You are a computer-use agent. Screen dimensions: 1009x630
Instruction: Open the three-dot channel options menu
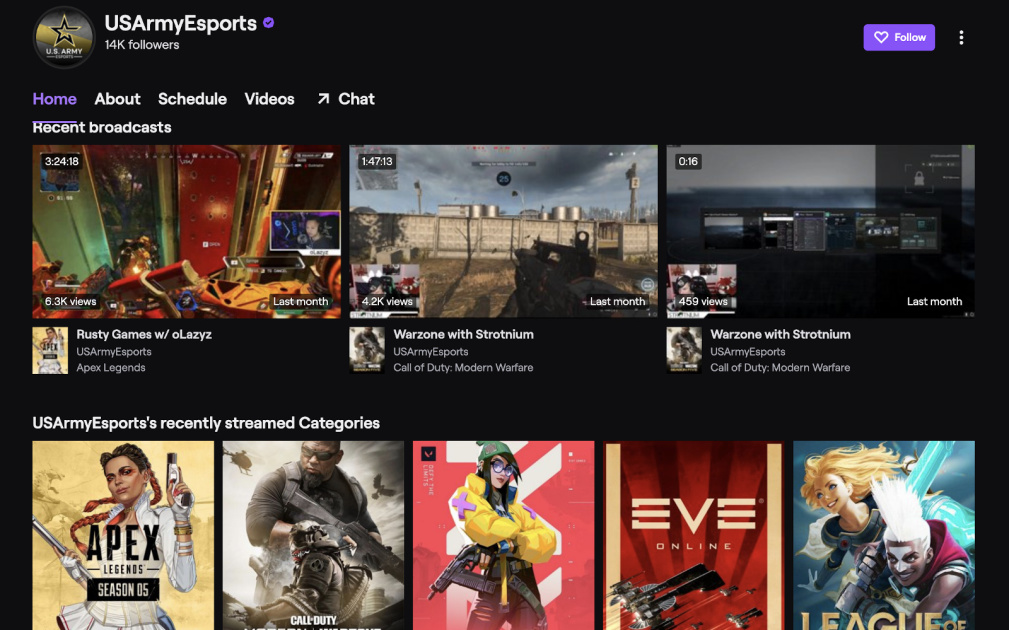[x=961, y=38]
